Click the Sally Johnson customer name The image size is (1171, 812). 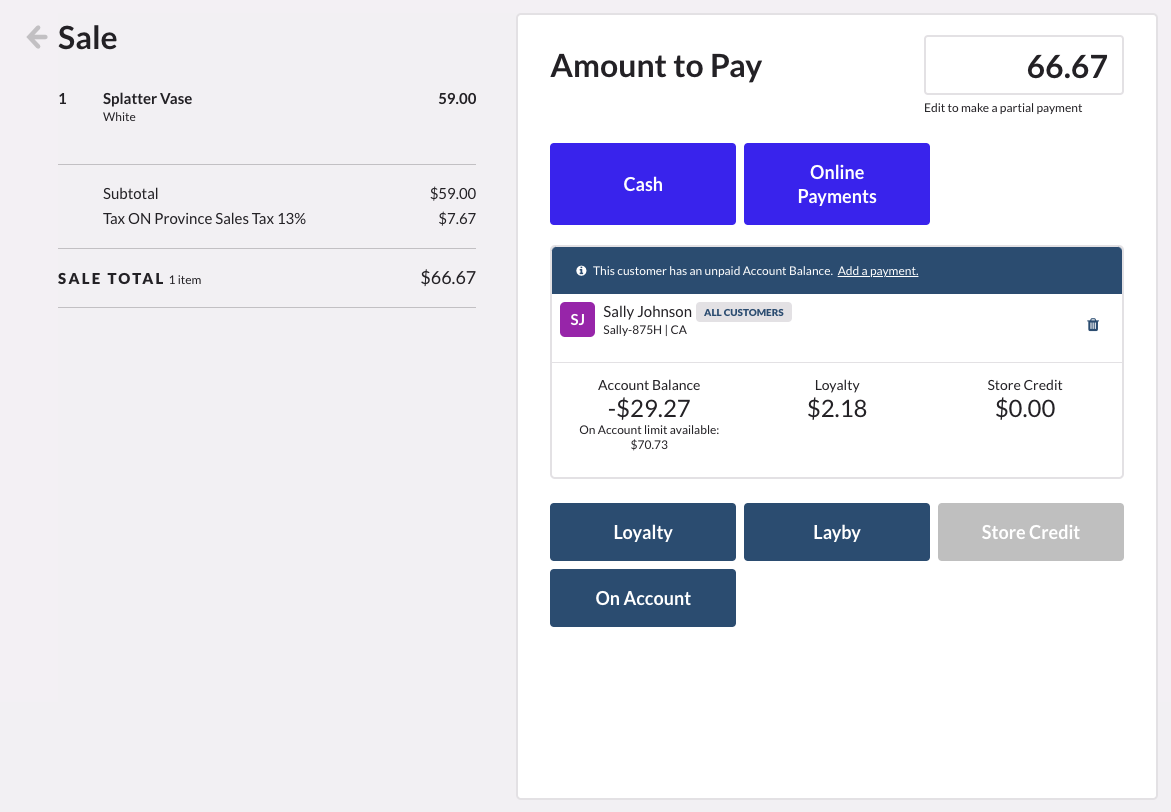(x=647, y=312)
